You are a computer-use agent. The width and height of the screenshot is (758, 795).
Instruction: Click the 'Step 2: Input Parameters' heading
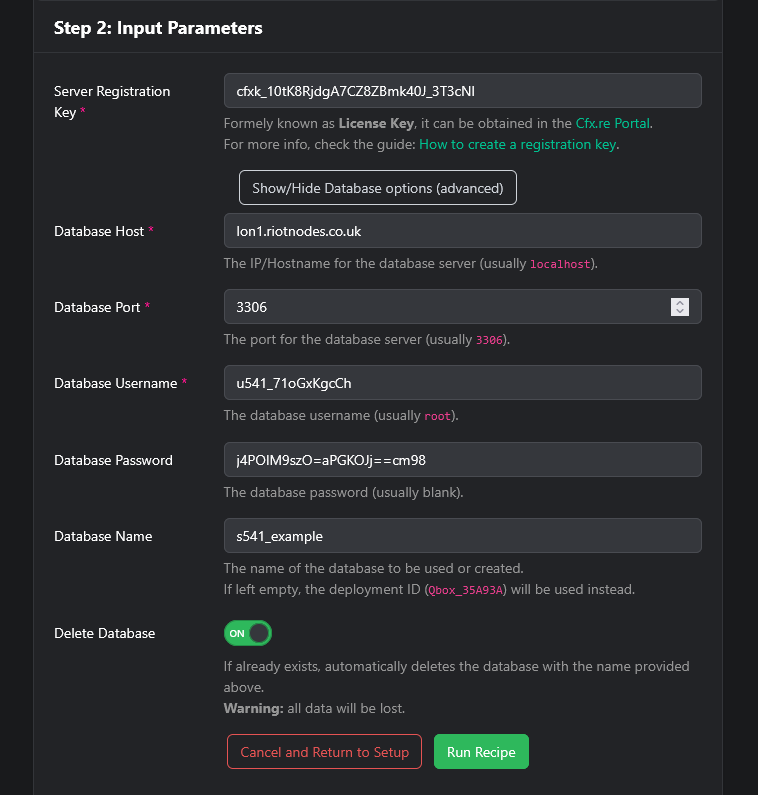tap(158, 28)
